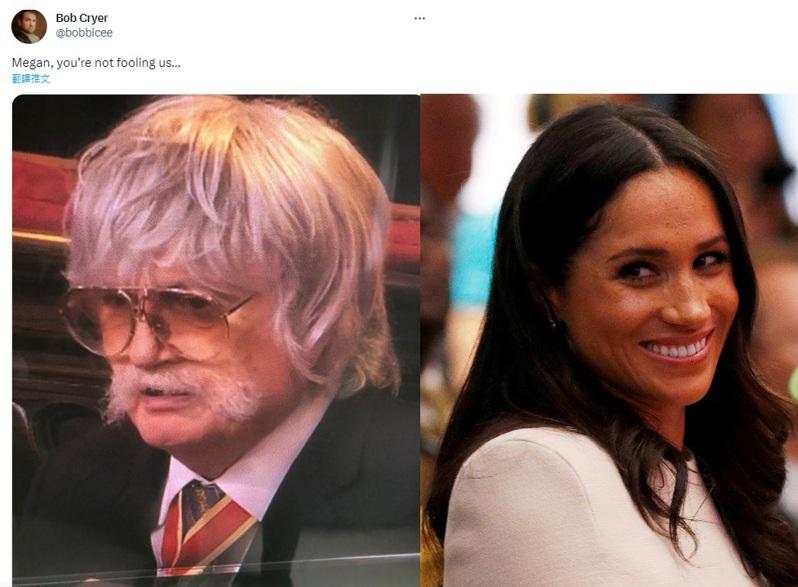Open the Bob Cryer display name link

(81, 18)
